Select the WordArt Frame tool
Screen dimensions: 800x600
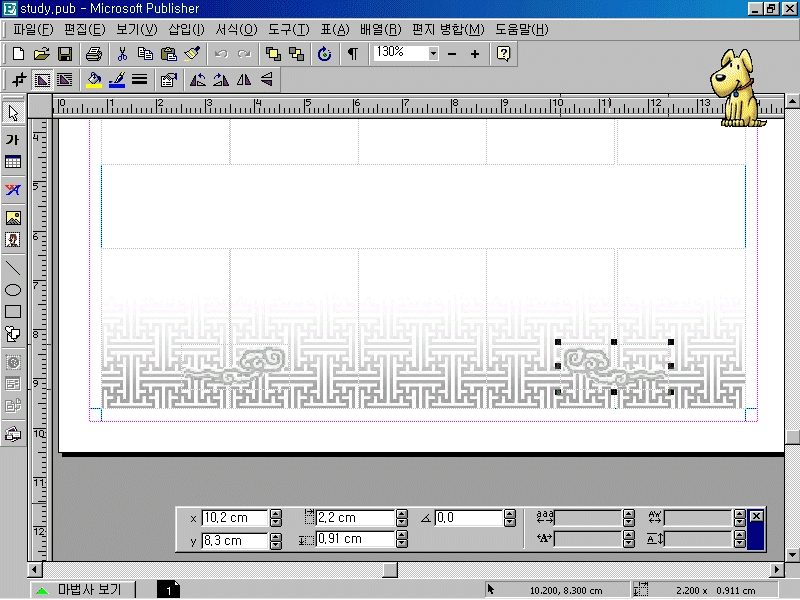pyautogui.click(x=13, y=190)
